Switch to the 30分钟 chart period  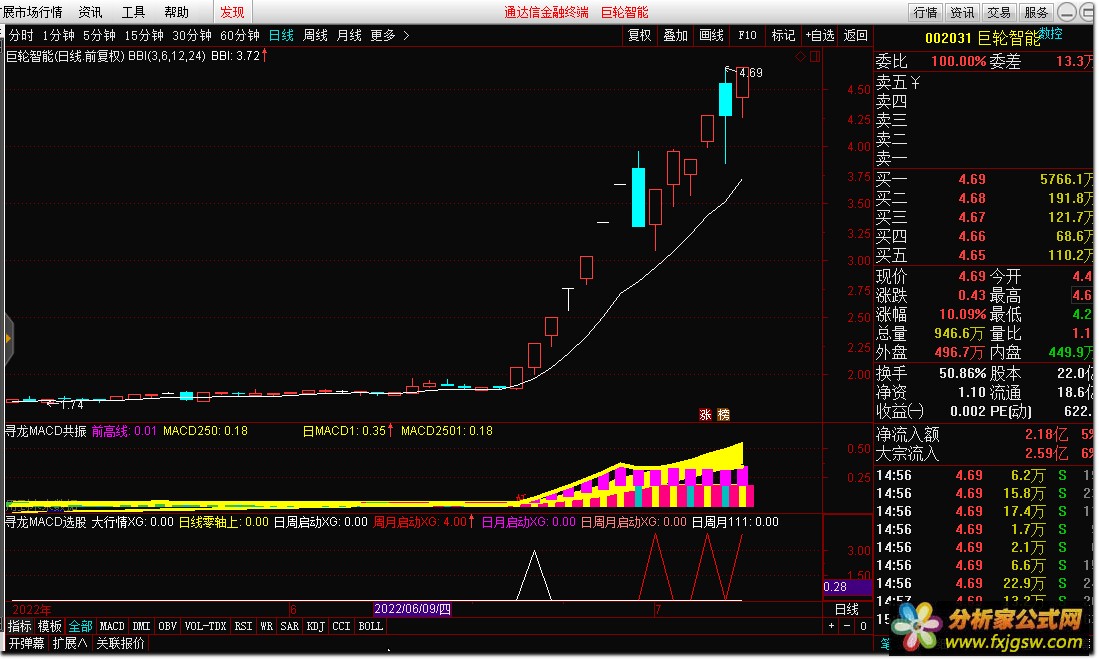click(192, 35)
